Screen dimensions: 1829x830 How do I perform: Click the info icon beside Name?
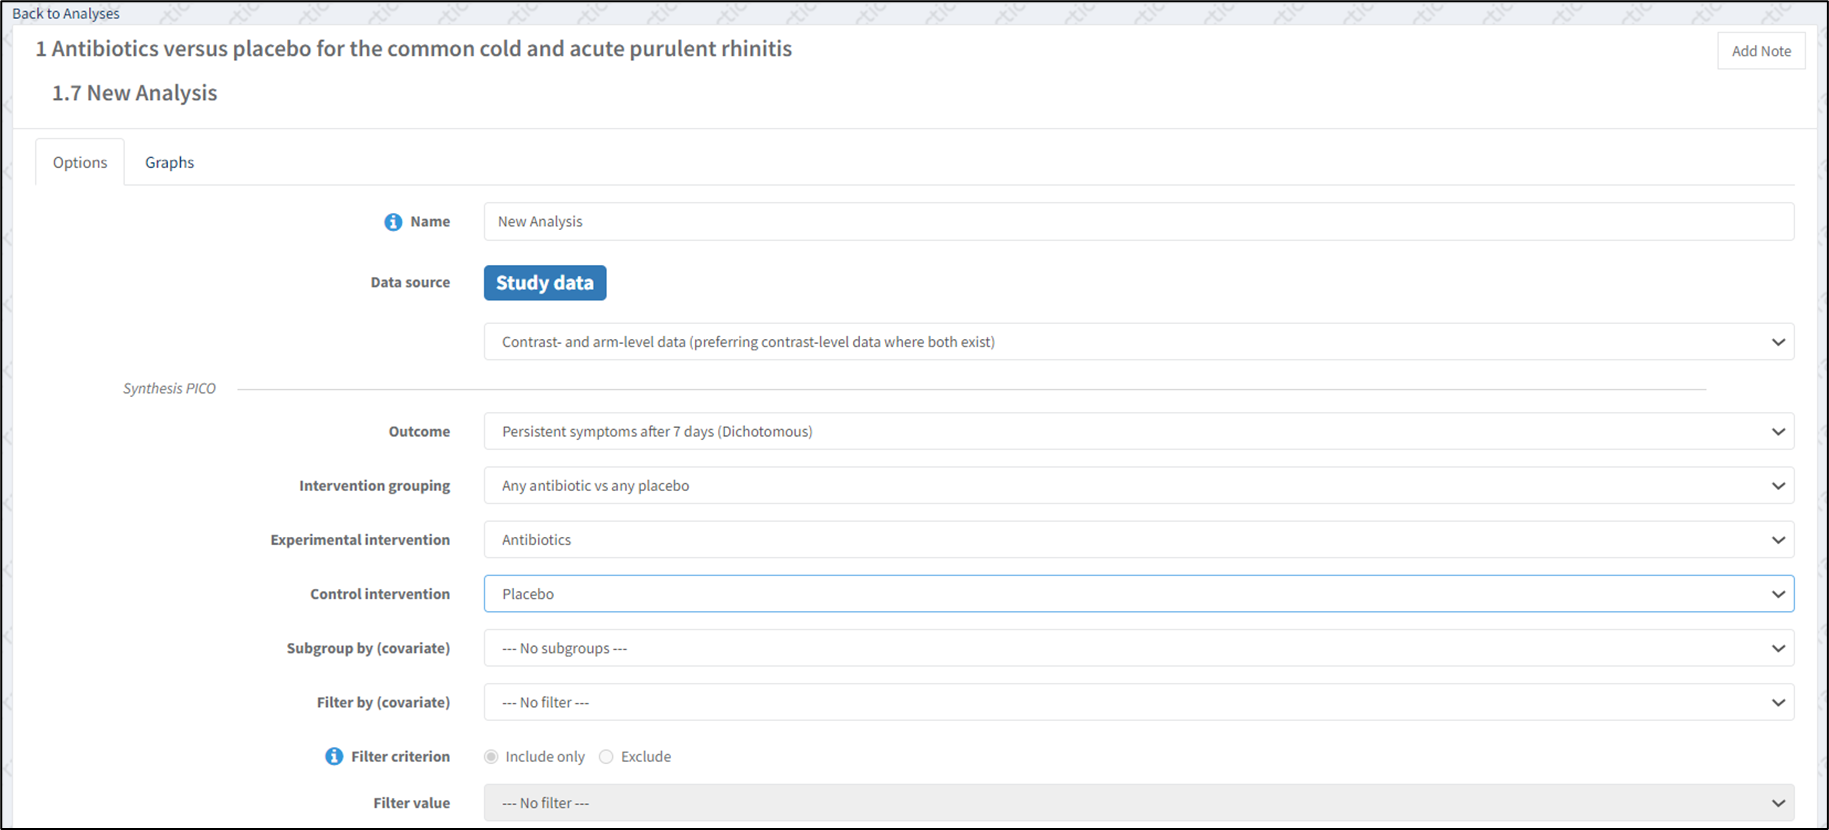[393, 222]
